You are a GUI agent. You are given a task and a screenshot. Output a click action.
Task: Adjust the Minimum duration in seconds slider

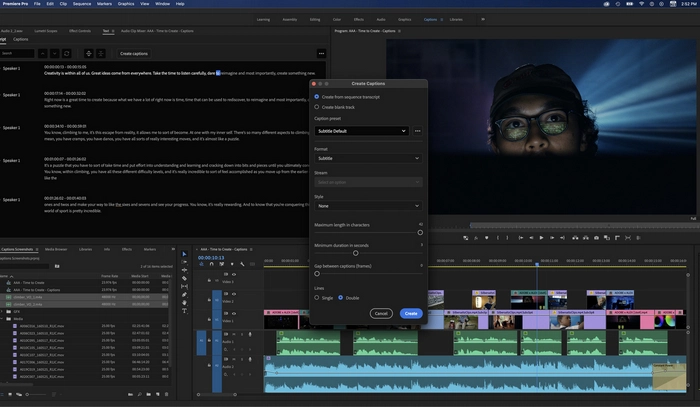coord(355,253)
